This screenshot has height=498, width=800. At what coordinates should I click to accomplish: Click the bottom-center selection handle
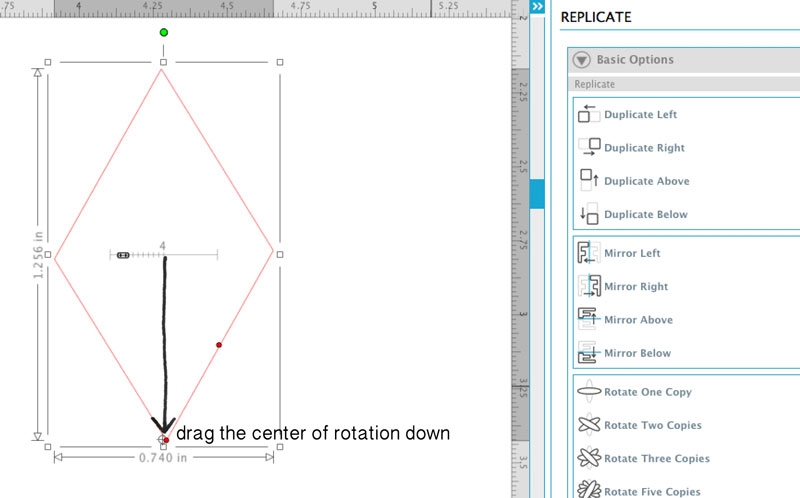coord(163,447)
